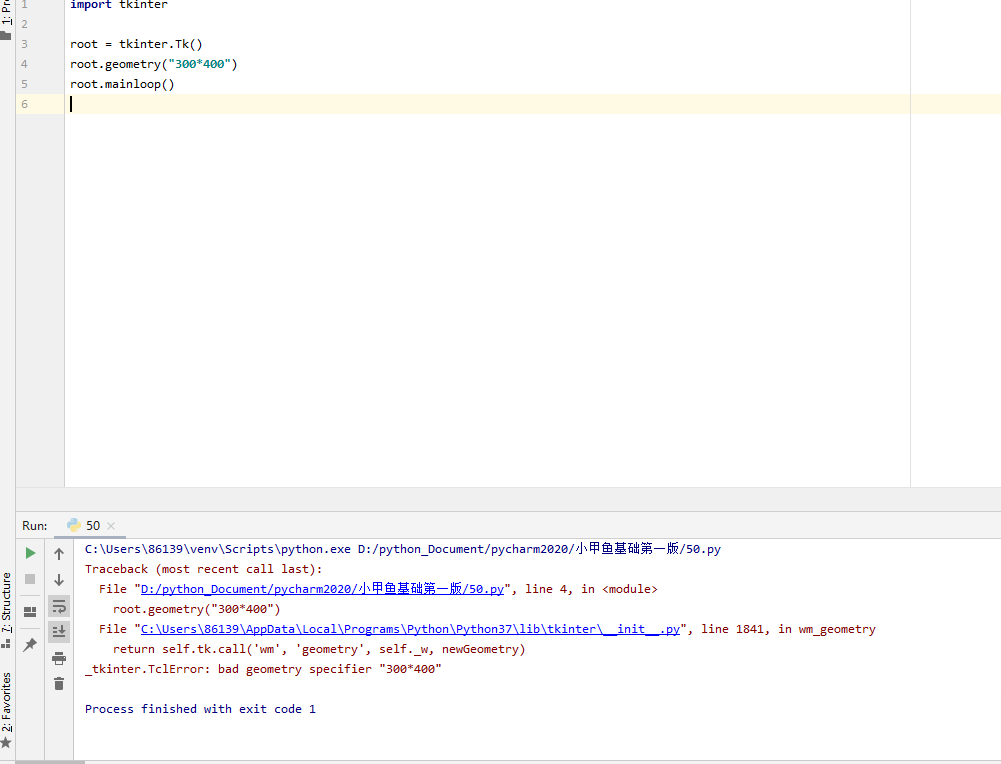The height and width of the screenshot is (764, 1001).
Task: Open the Favorites tool window tab
Action: [7, 705]
